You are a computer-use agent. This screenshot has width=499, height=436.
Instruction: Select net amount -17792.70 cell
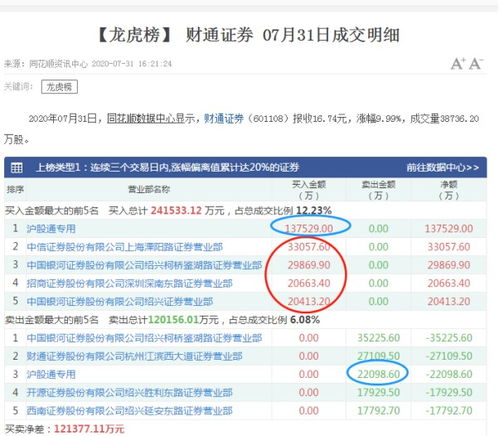(449, 411)
